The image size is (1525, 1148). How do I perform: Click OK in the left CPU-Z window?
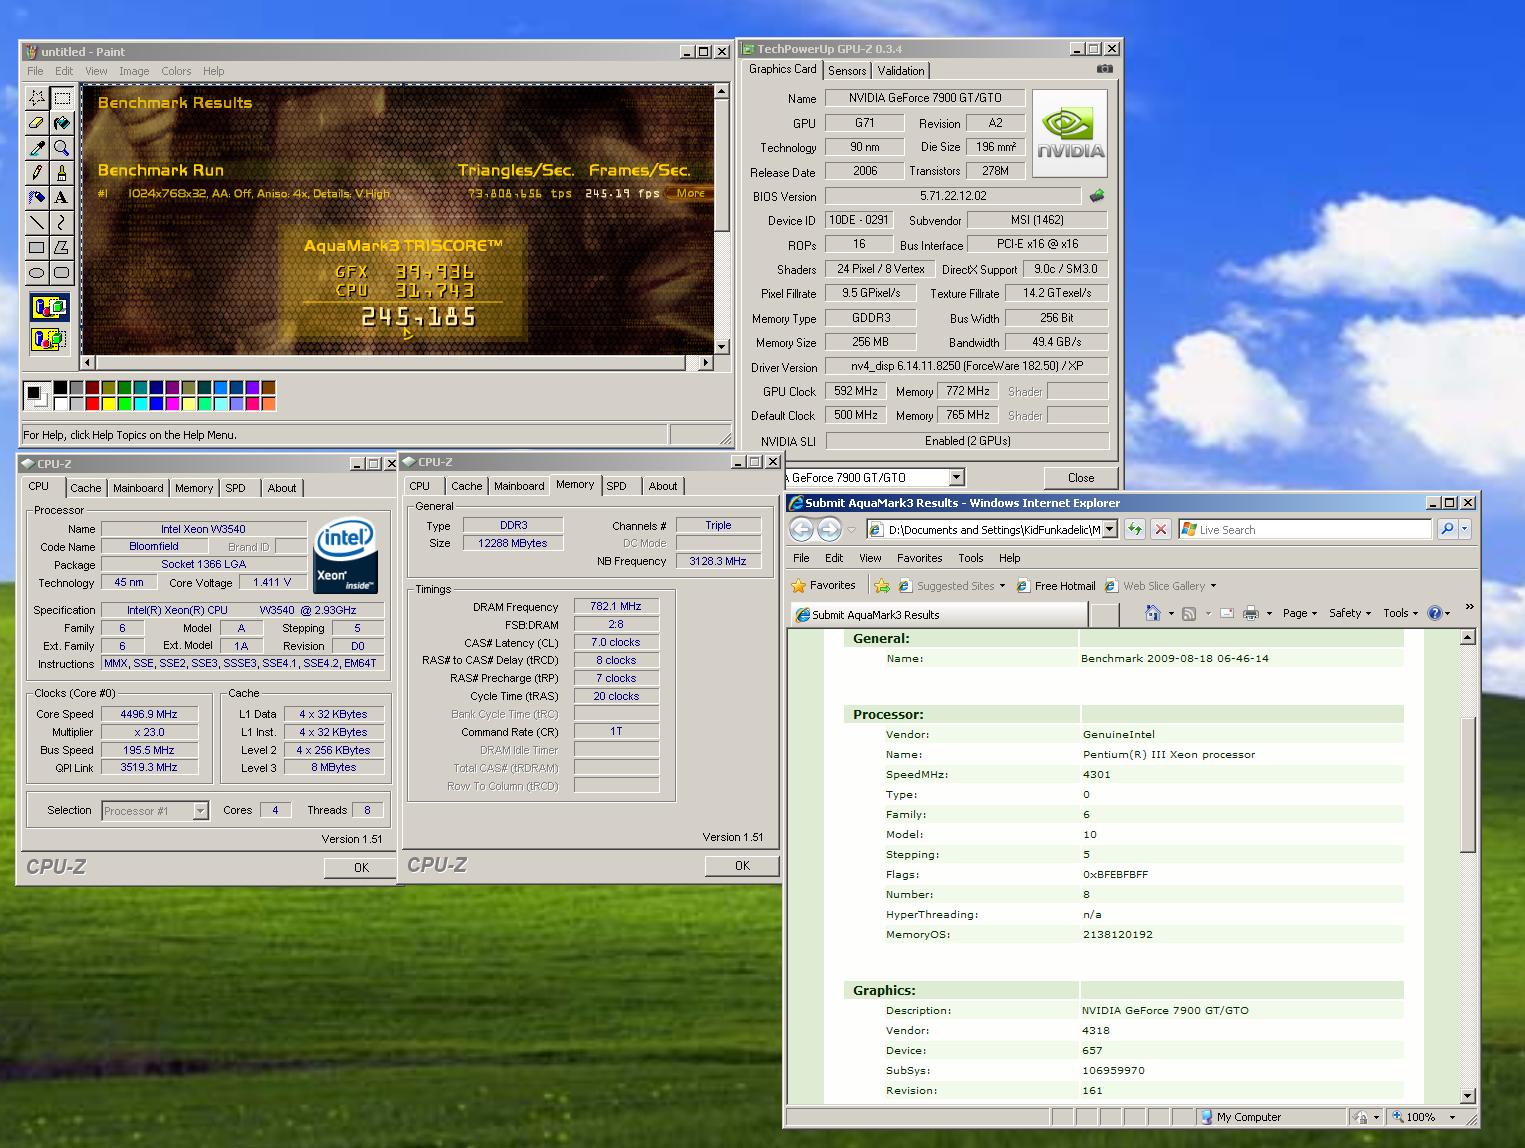(361, 868)
